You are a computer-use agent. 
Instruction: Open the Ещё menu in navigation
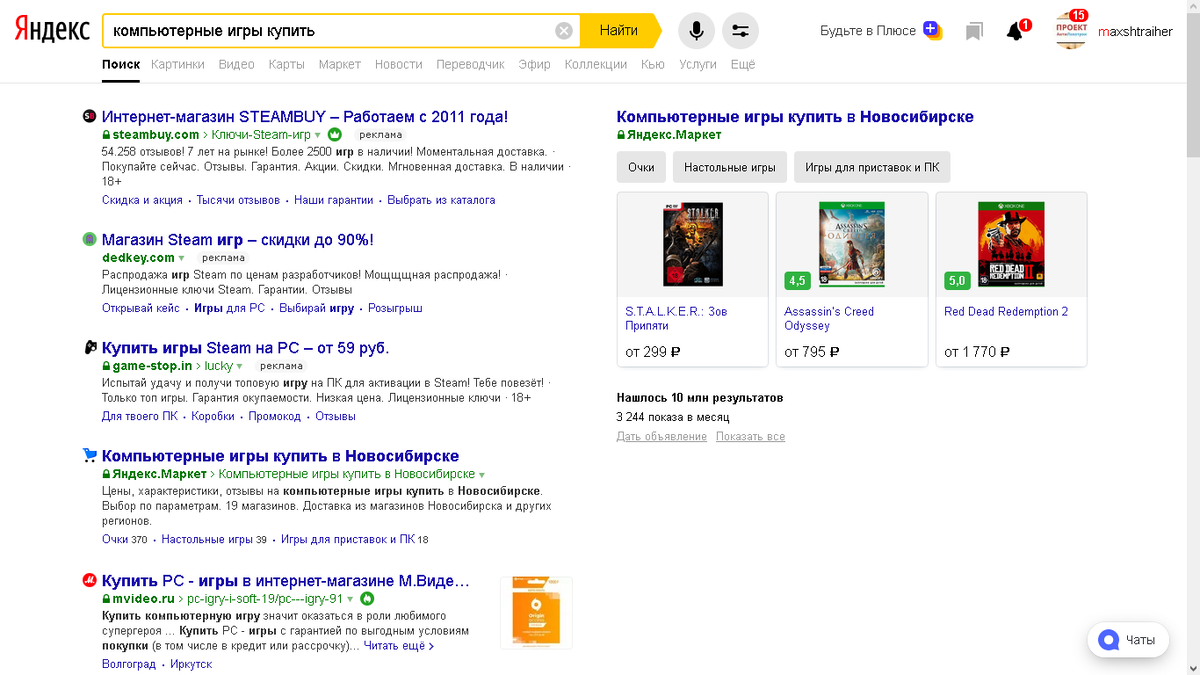[743, 64]
